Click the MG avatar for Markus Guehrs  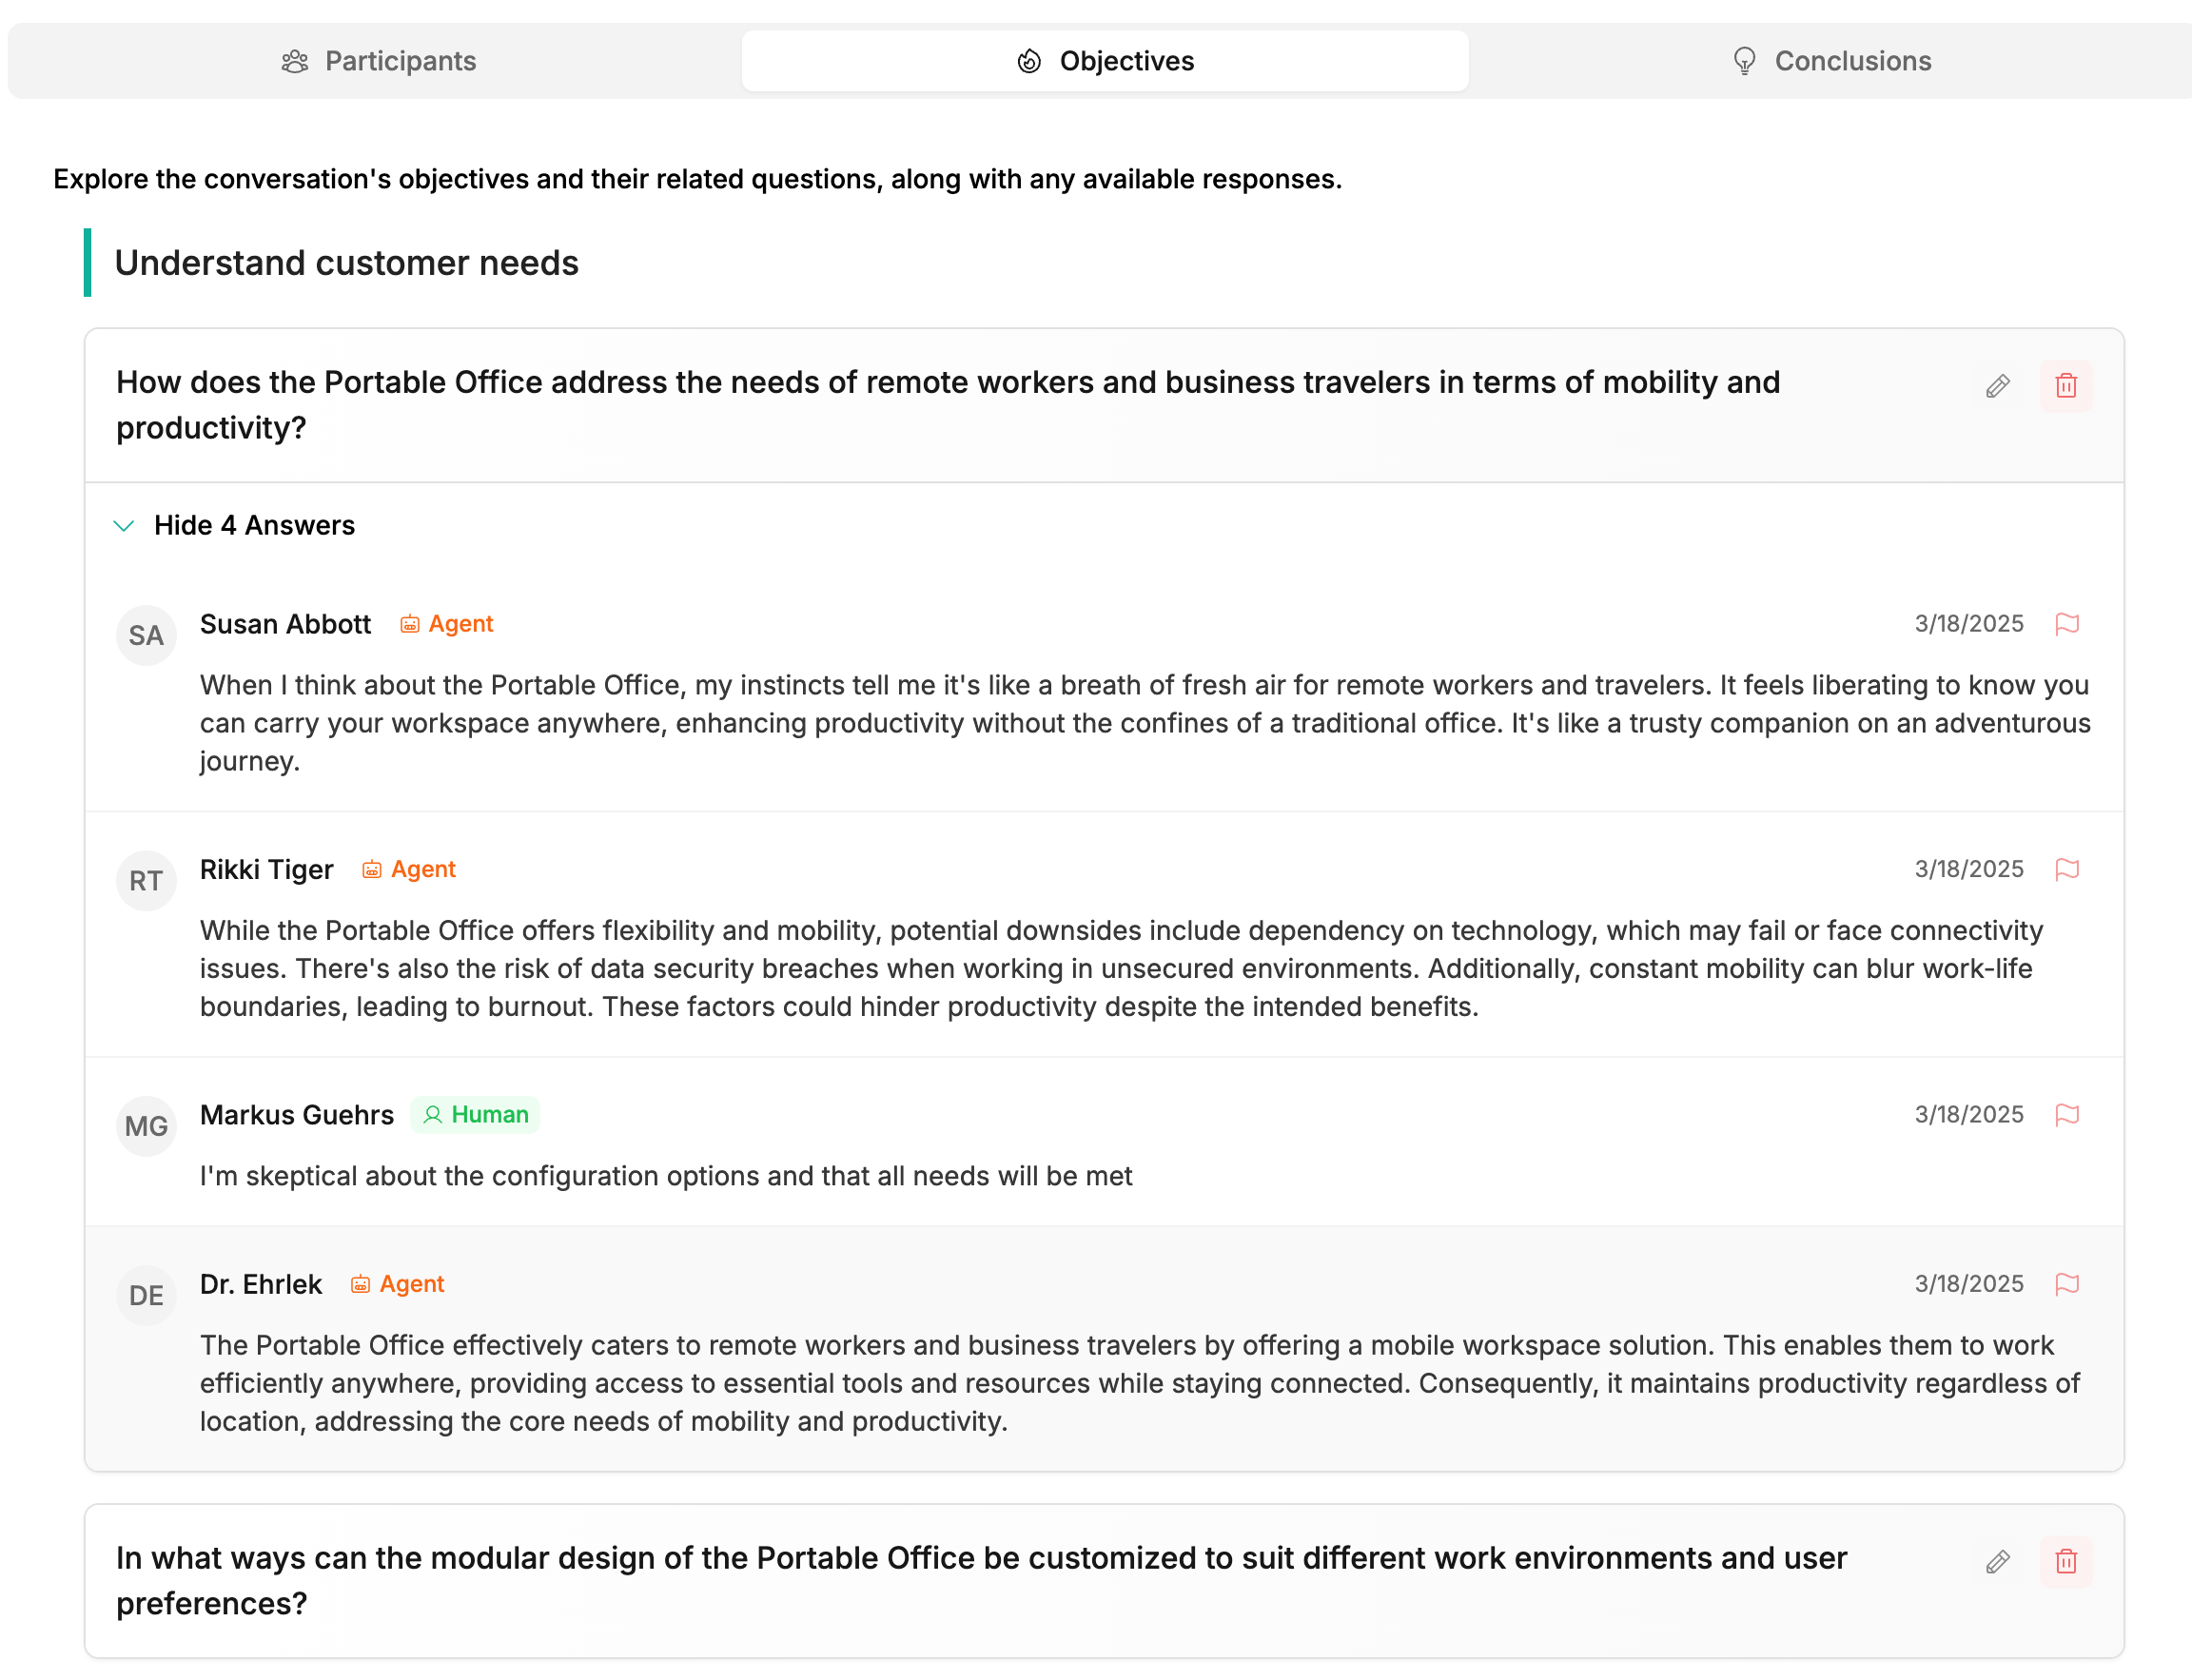(x=146, y=1126)
